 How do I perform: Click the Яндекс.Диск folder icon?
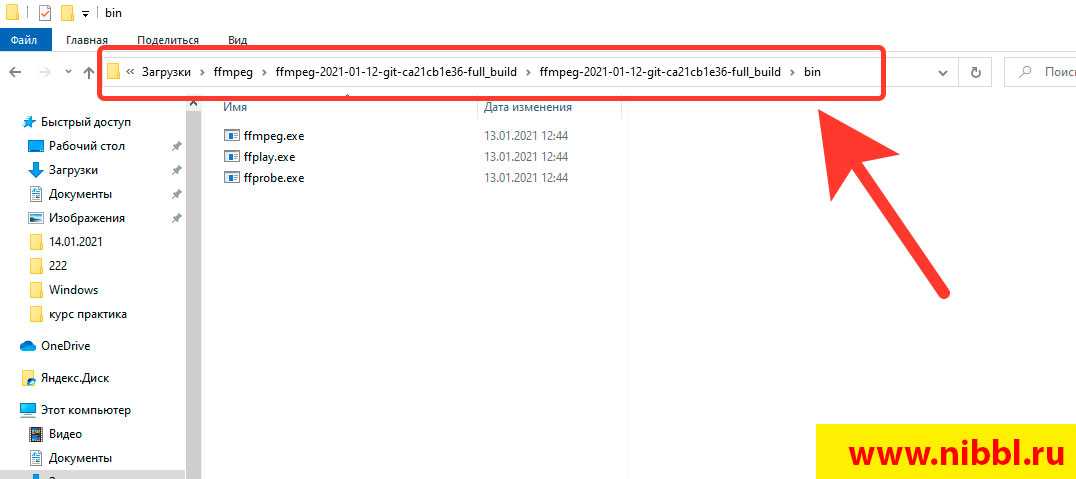coord(28,378)
